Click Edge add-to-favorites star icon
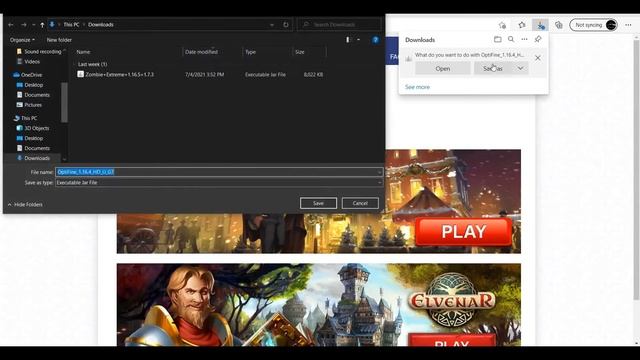The width and height of the screenshot is (640, 360). pos(502,25)
